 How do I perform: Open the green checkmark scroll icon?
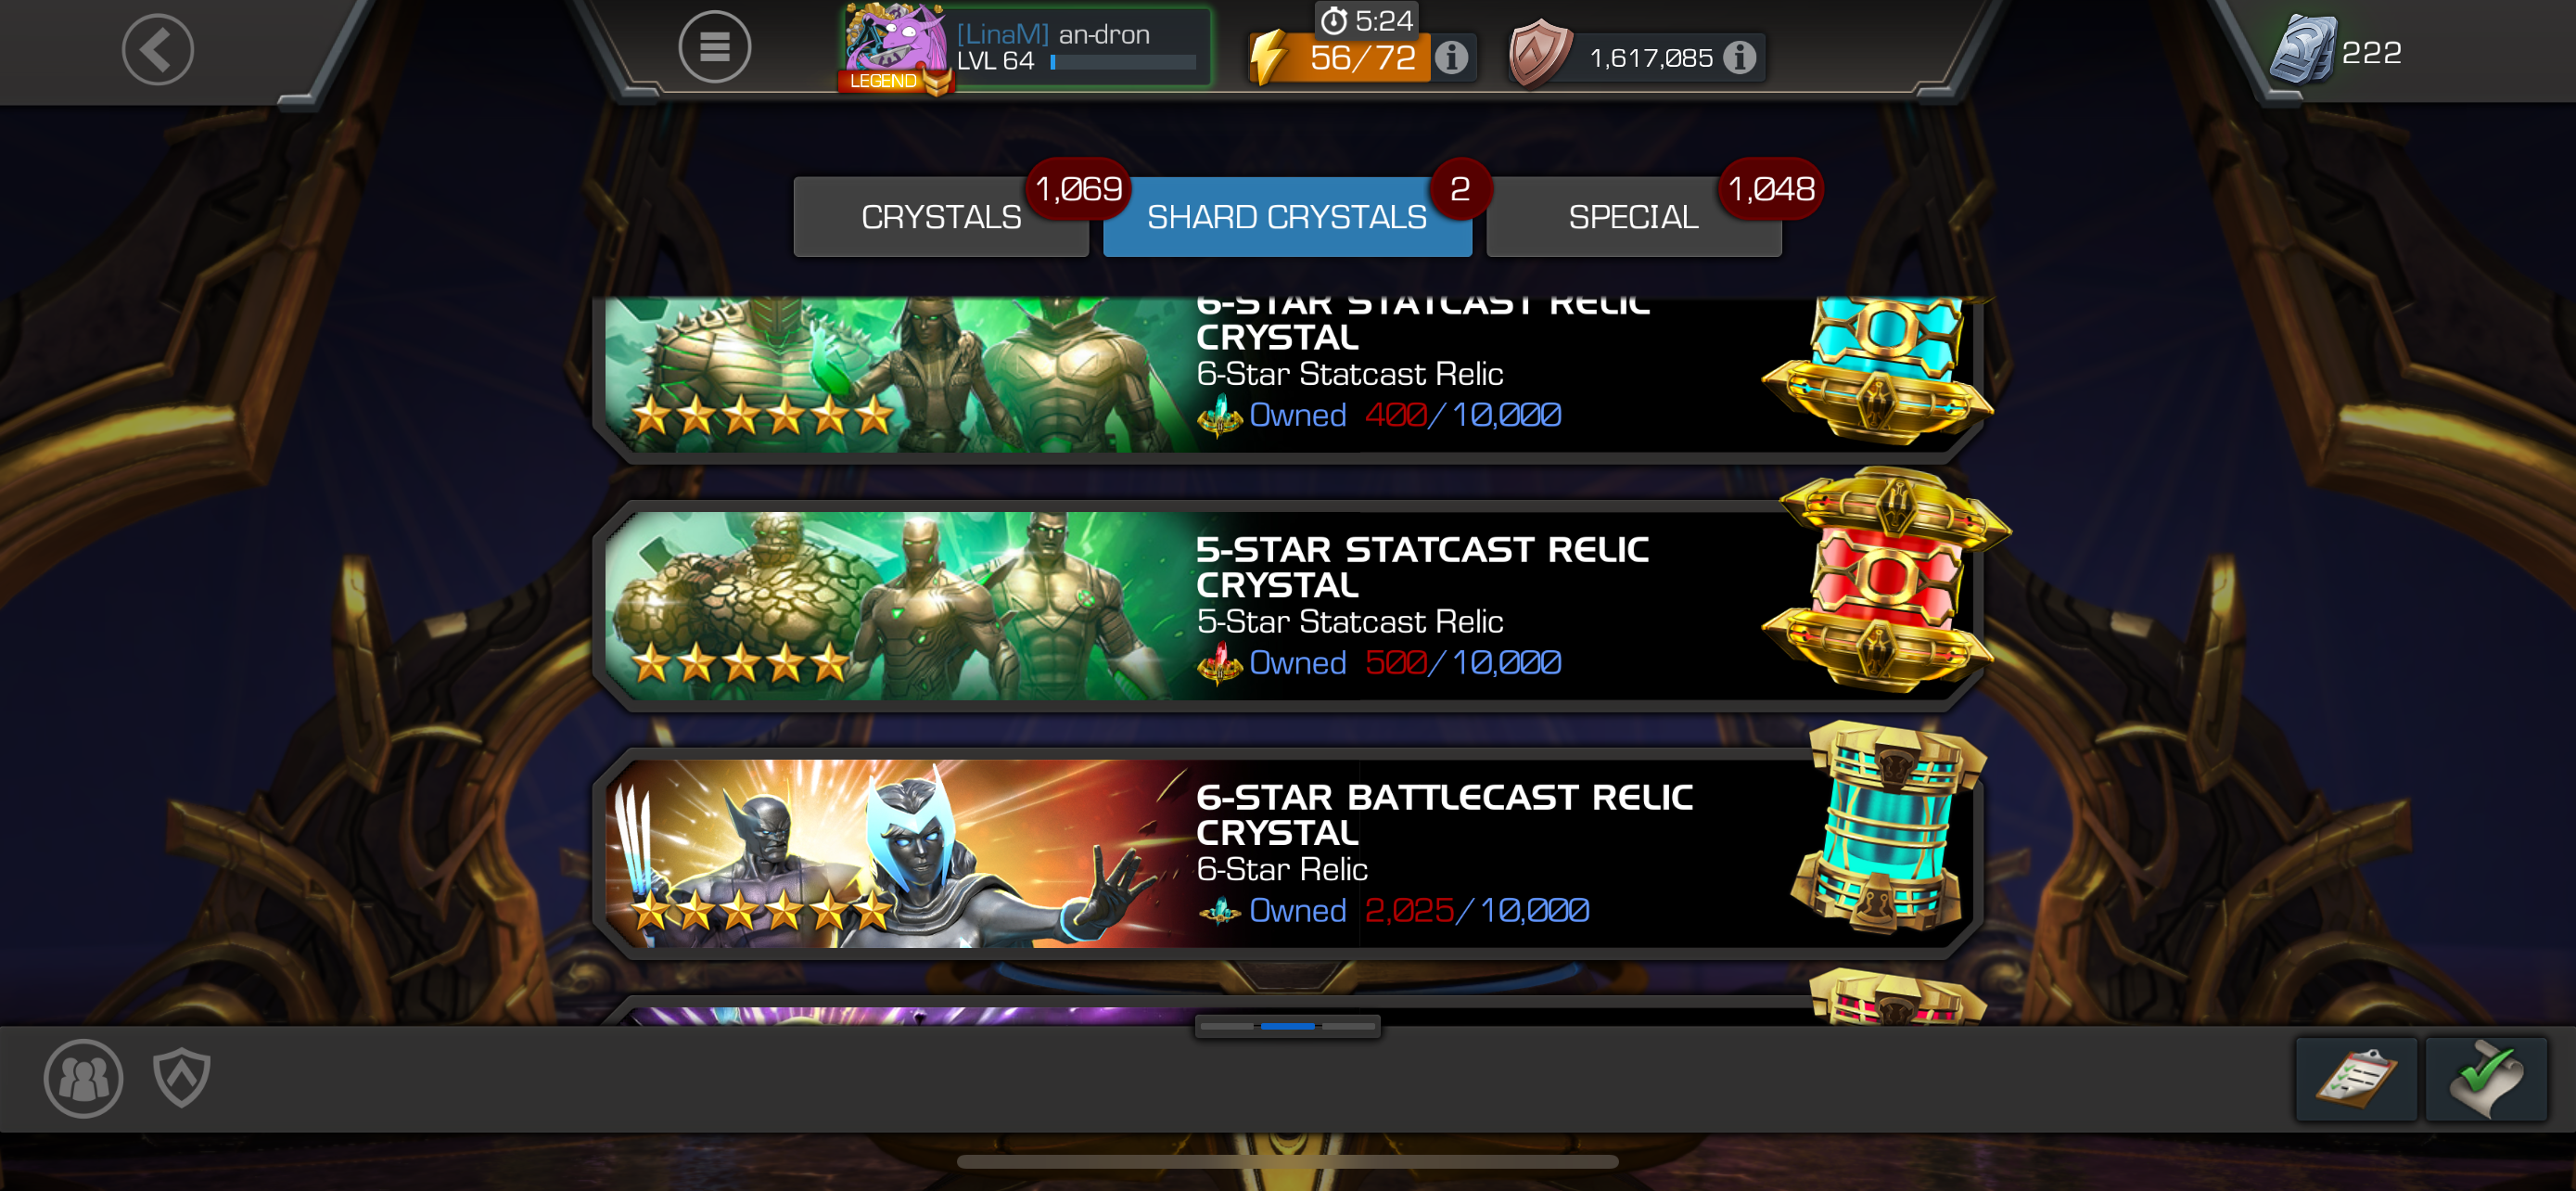coord(2486,1079)
